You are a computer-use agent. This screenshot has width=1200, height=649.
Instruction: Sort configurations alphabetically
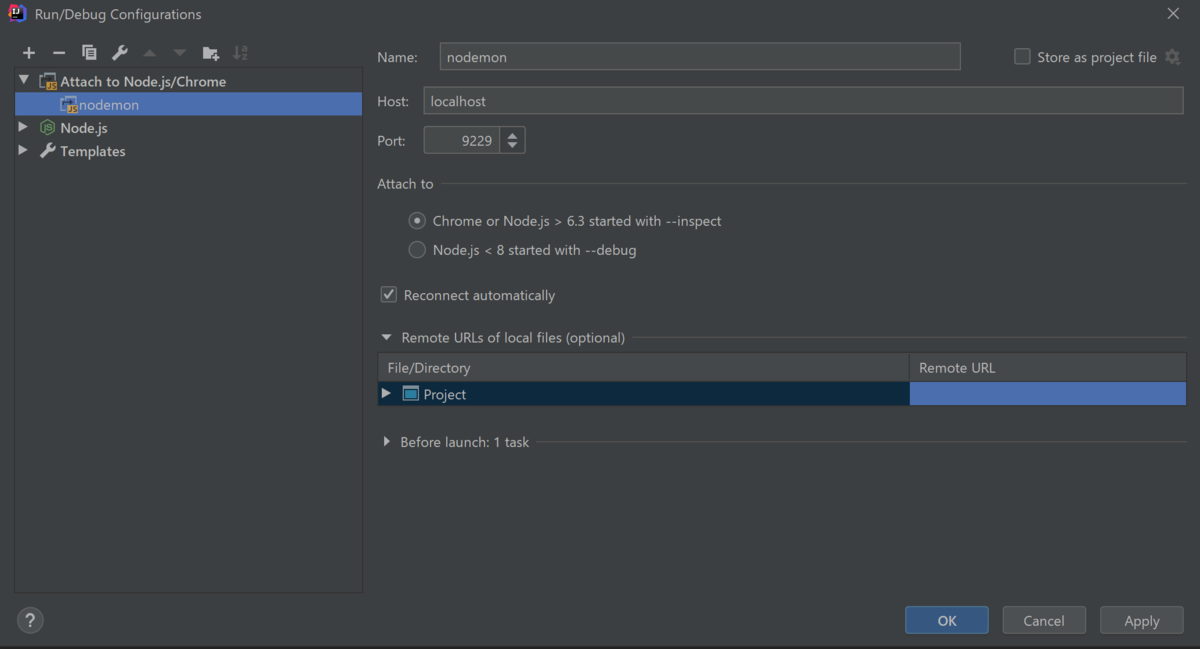(x=240, y=53)
